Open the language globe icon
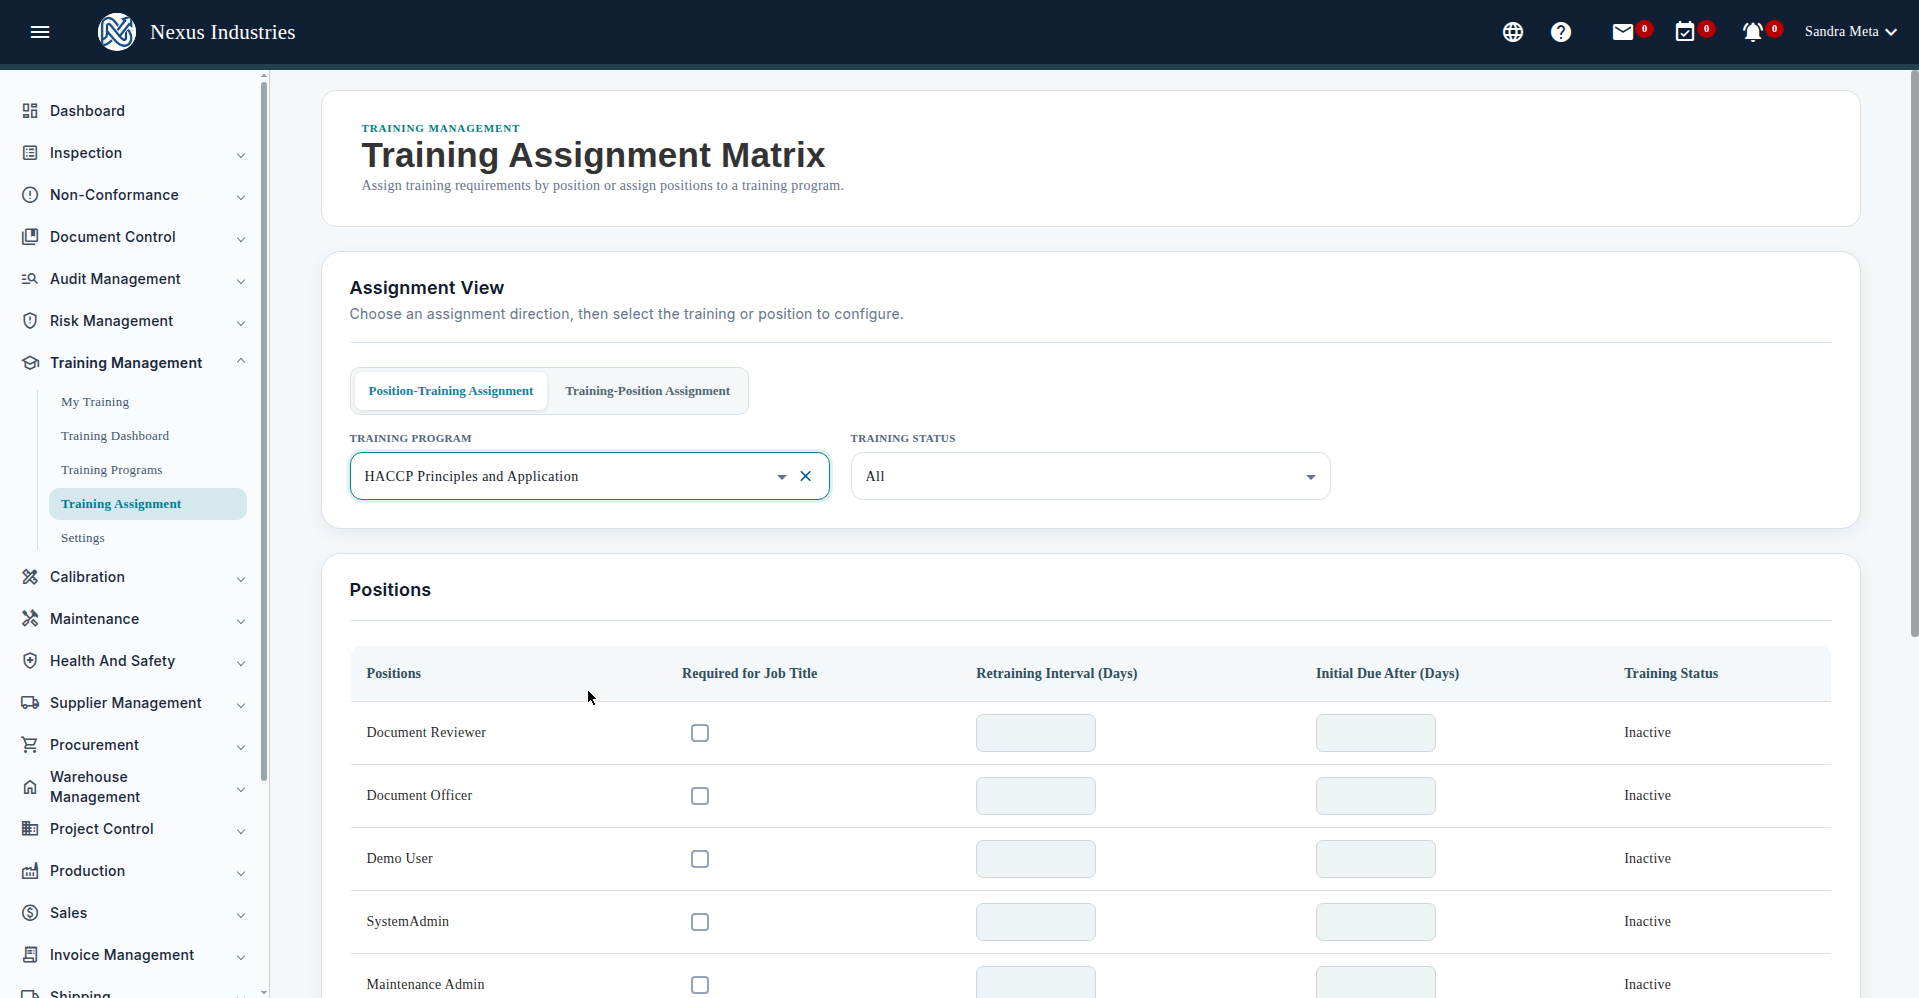The height and width of the screenshot is (998, 1919). (x=1513, y=32)
